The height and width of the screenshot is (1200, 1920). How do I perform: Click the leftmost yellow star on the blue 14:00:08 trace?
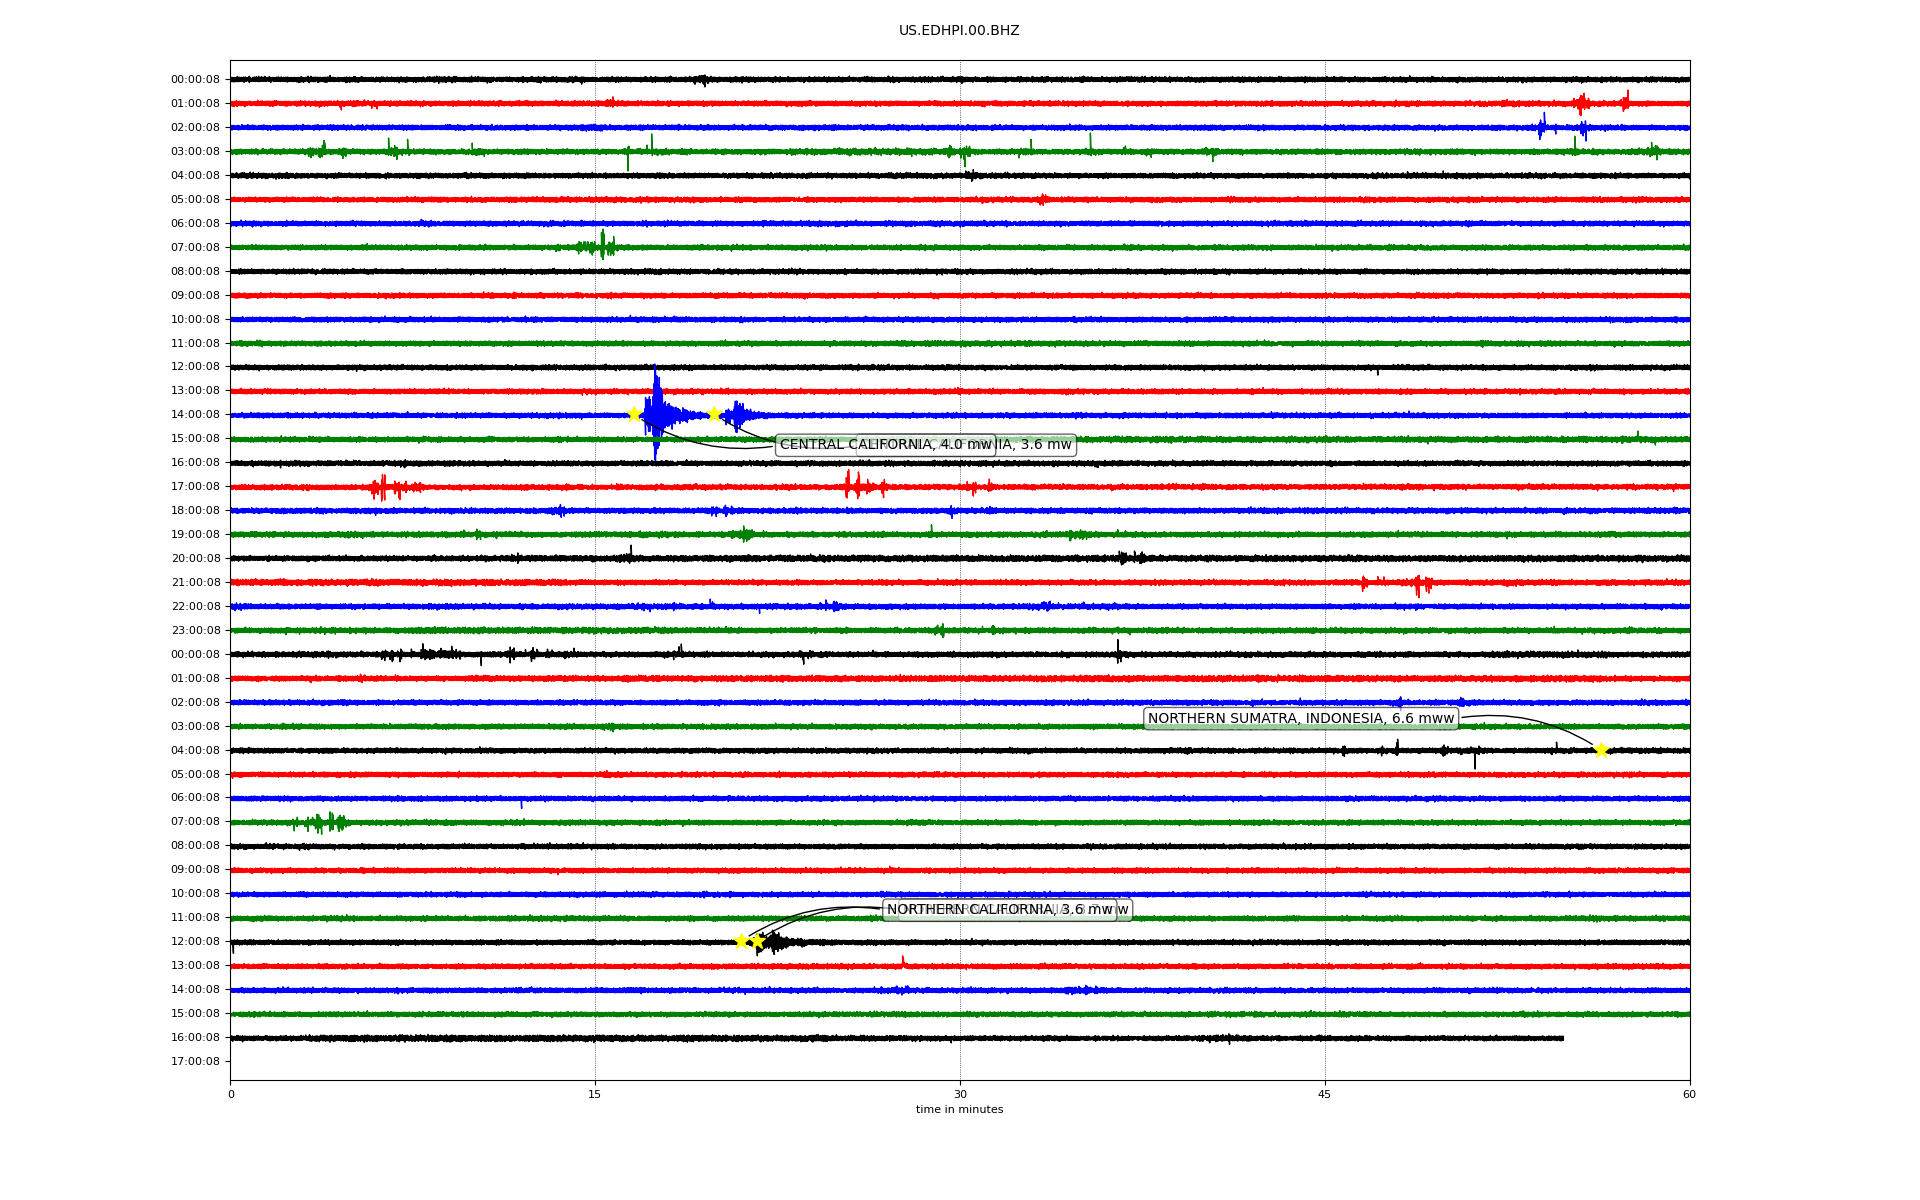click(634, 415)
